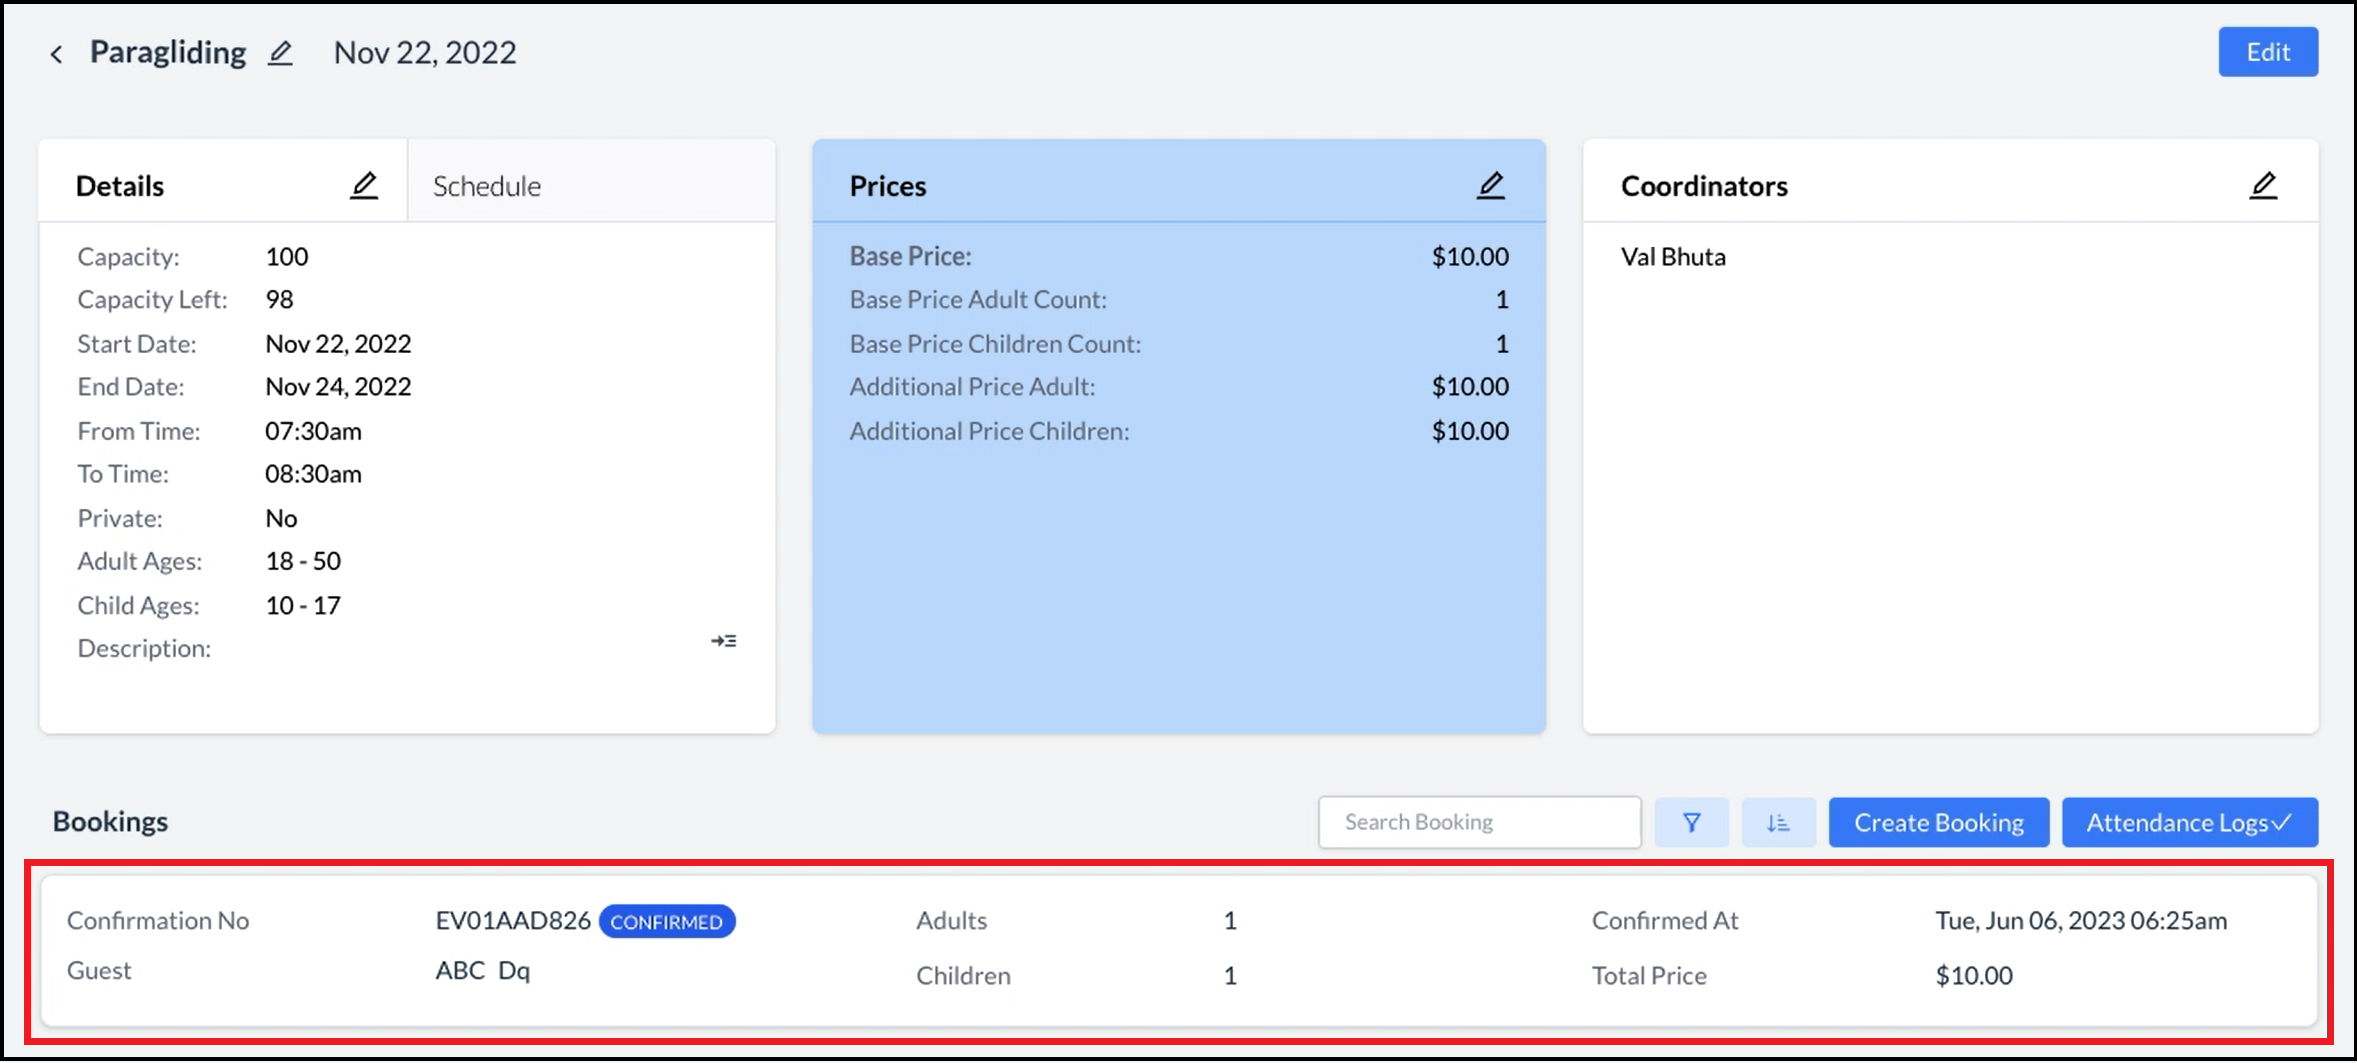Open booking EV01AAD826
This screenshot has width=2357, height=1063.
pos(513,920)
